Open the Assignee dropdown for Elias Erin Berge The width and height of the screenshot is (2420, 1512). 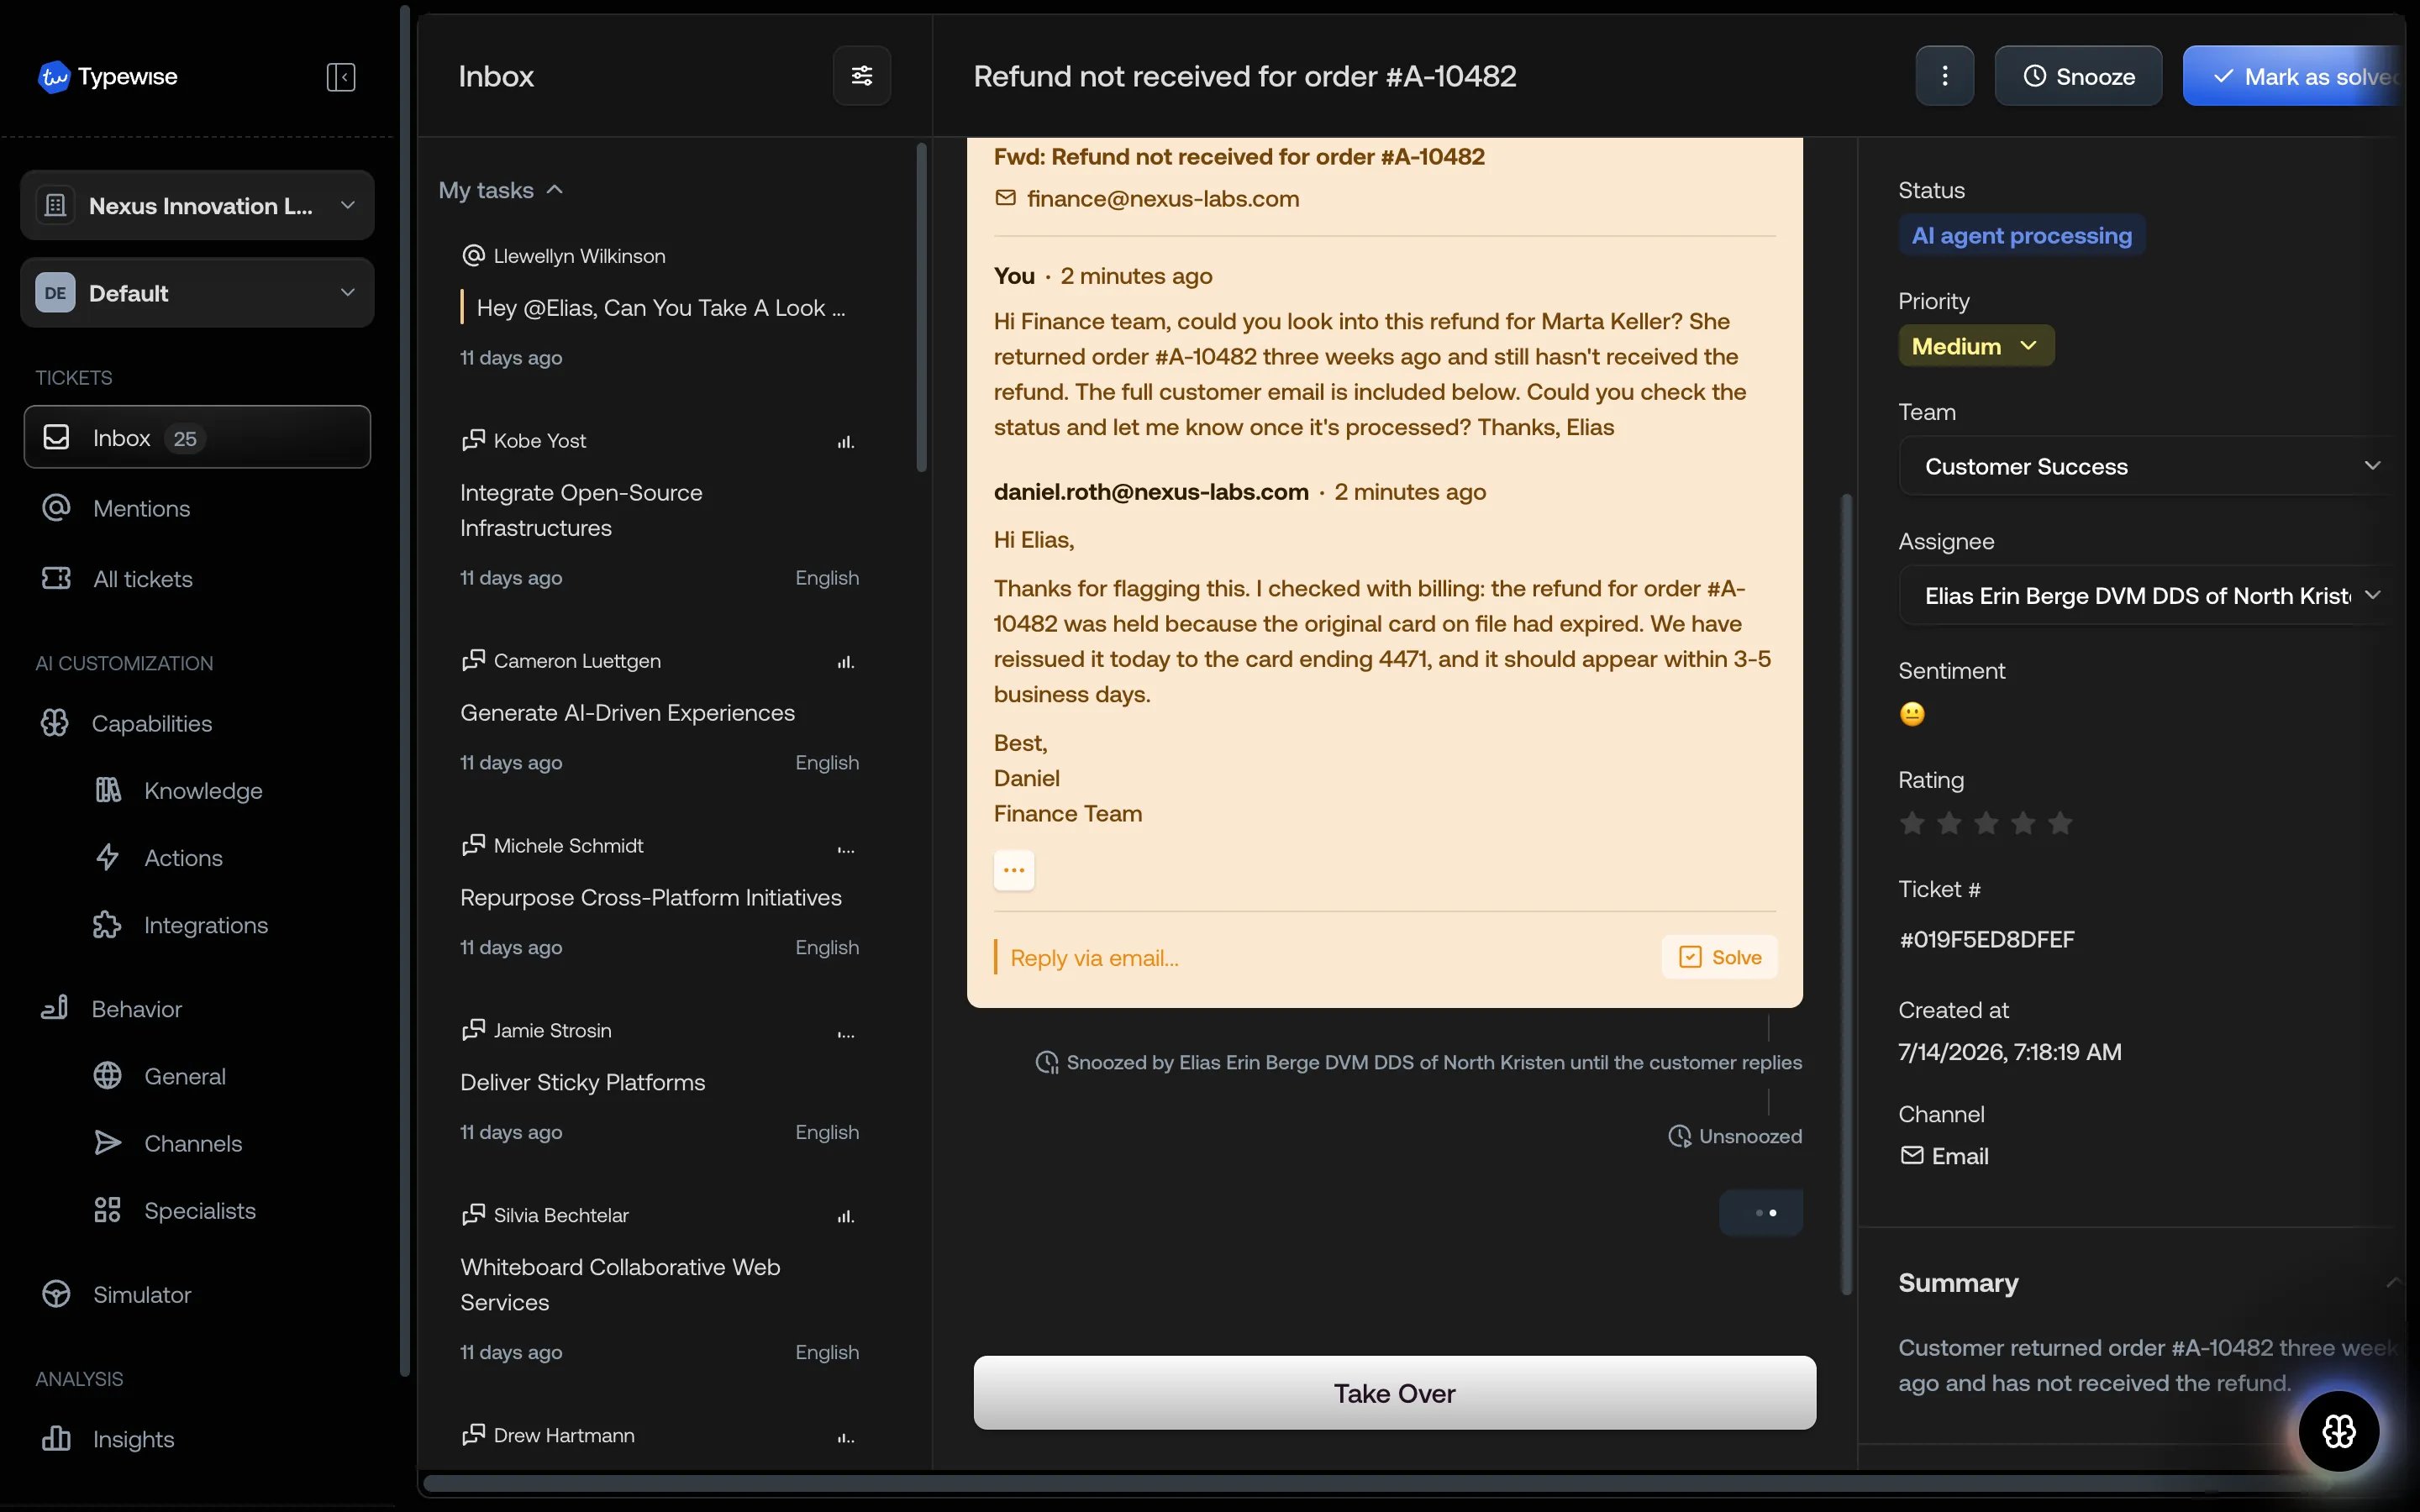coord(2150,596)
